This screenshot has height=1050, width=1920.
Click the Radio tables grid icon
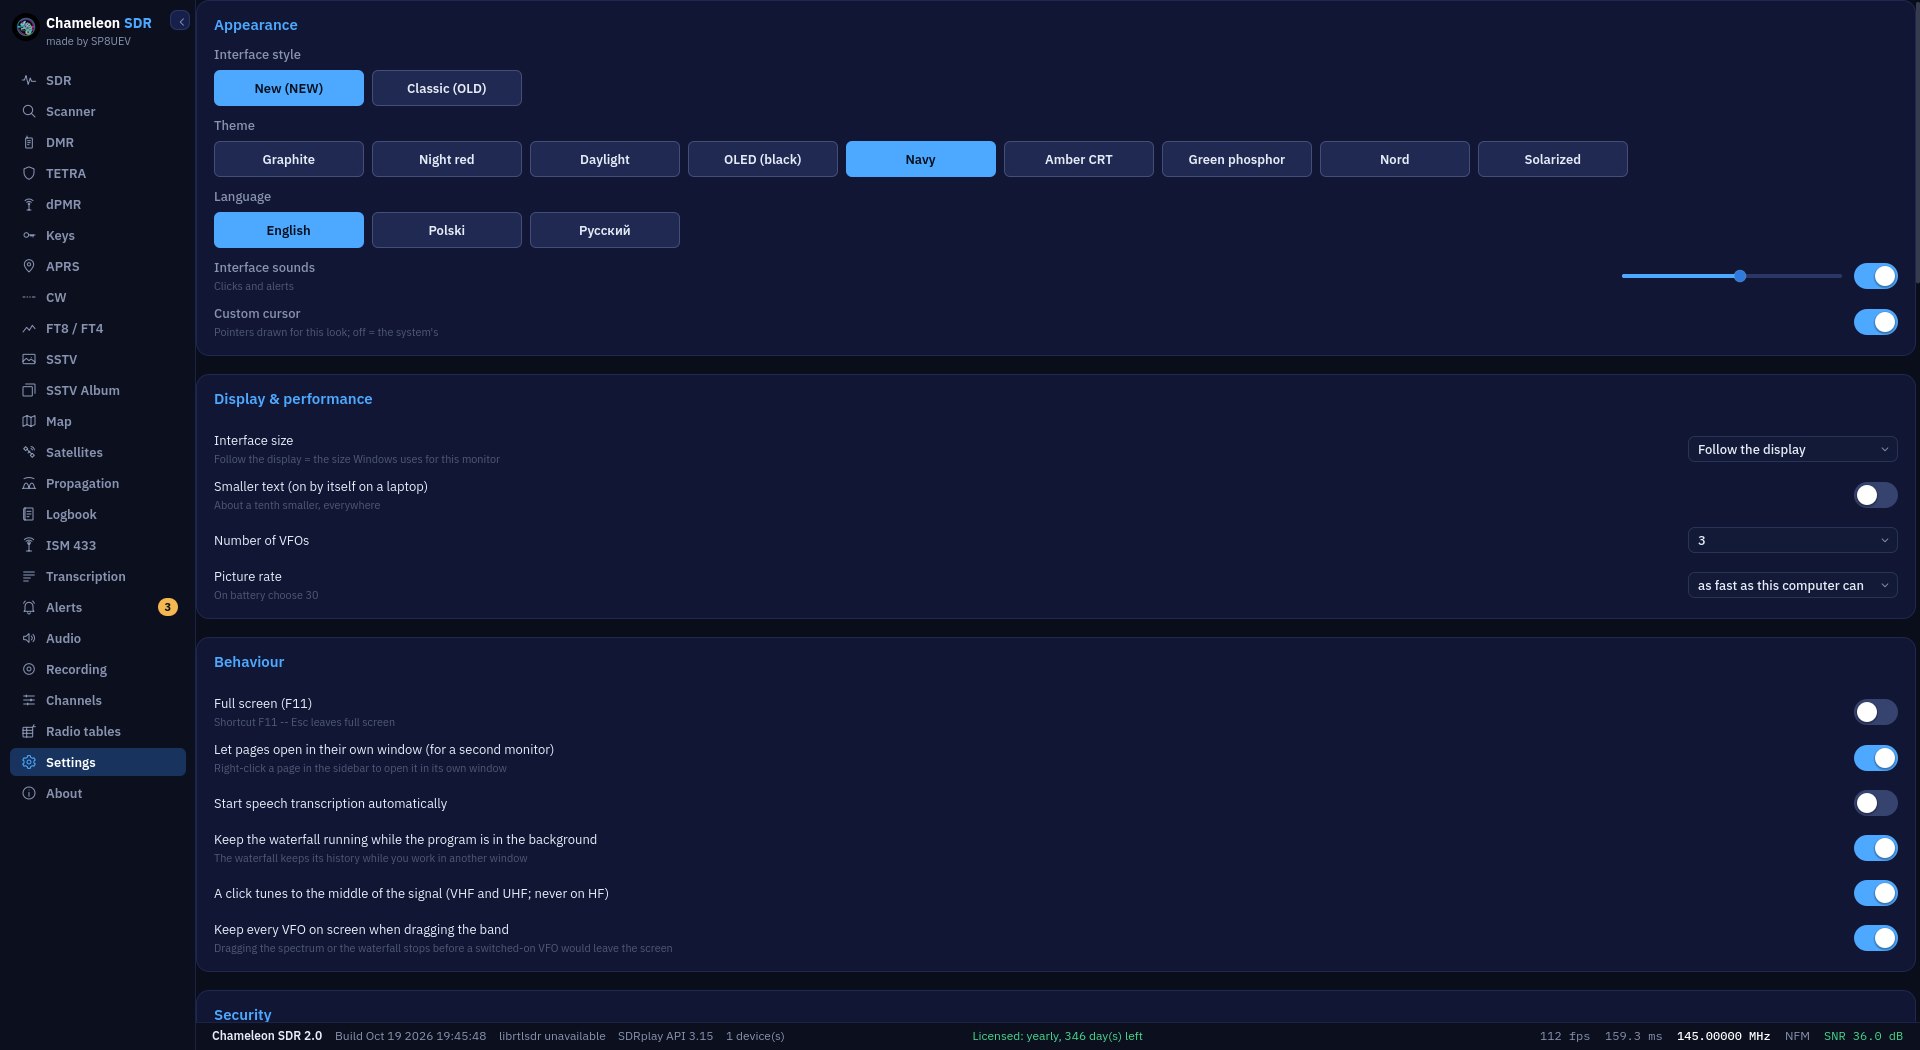click(29, 731)
